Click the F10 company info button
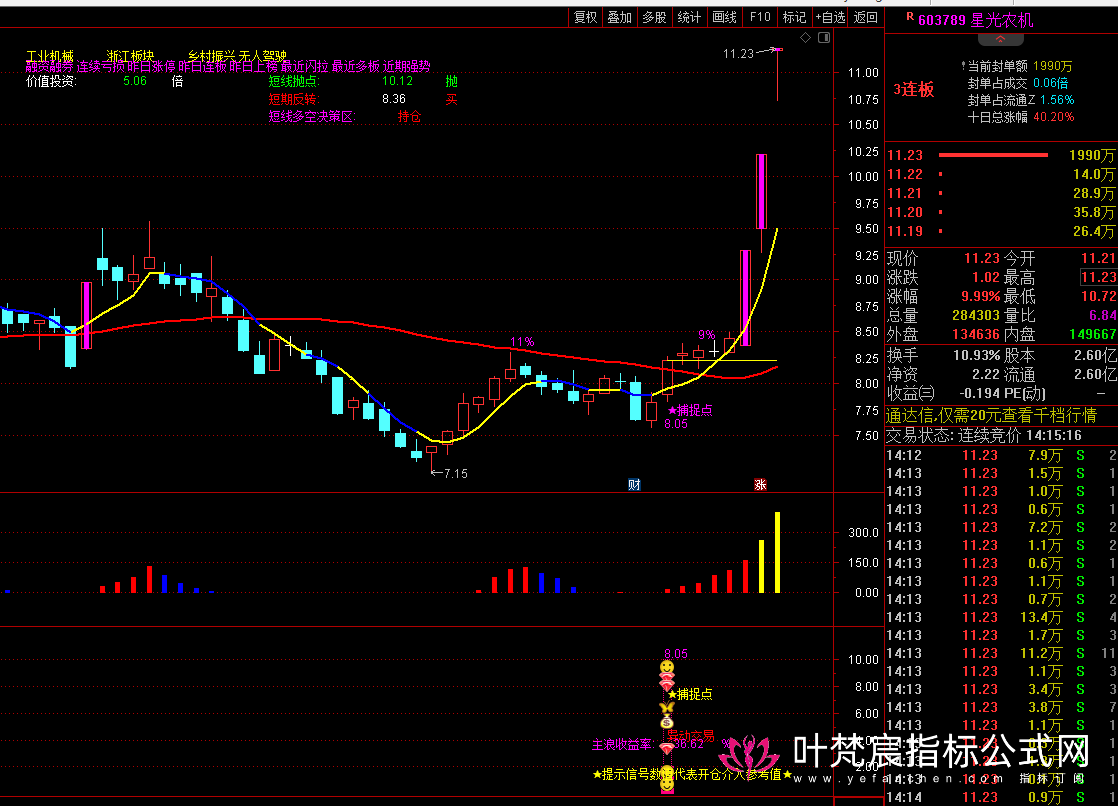This screenshot has width=1118, height=806. [x=760, y=17]
